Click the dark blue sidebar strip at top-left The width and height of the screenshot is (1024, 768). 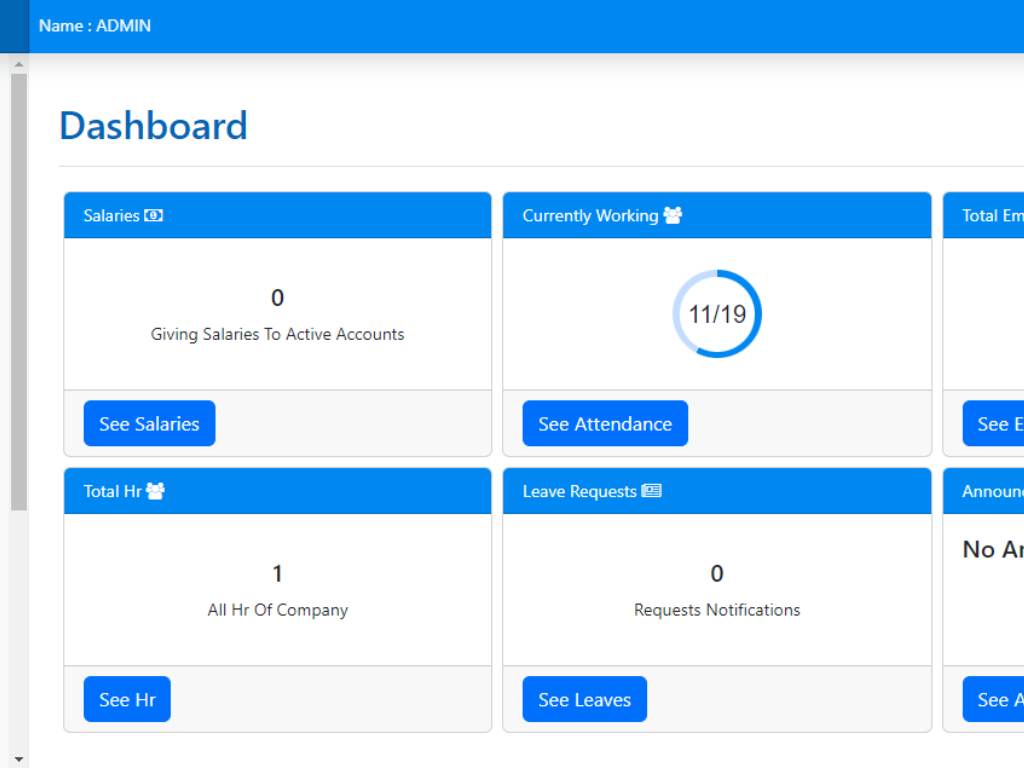14,26
